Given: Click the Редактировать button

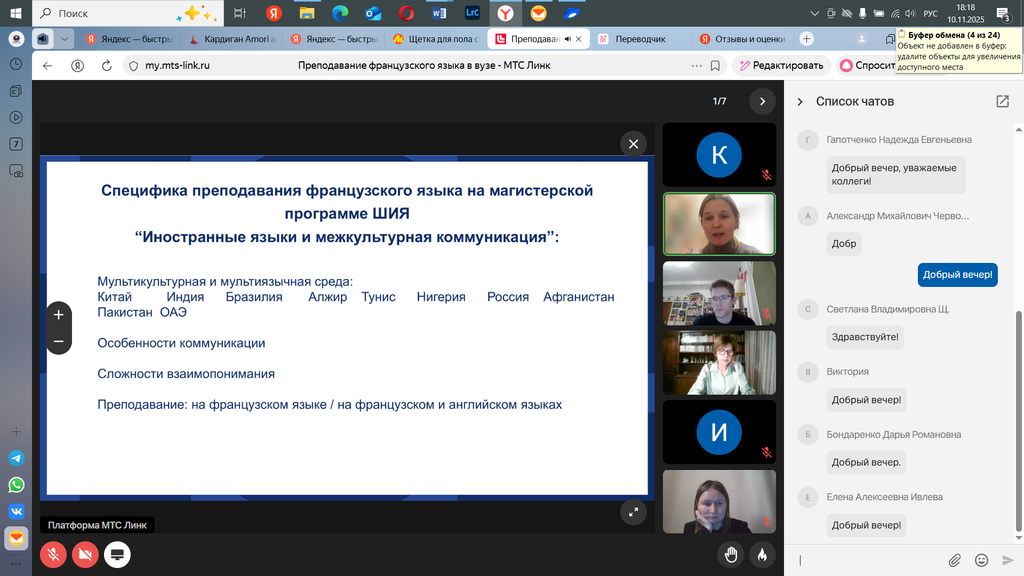Looking at the screenshot, I should [x=780, y=65].
